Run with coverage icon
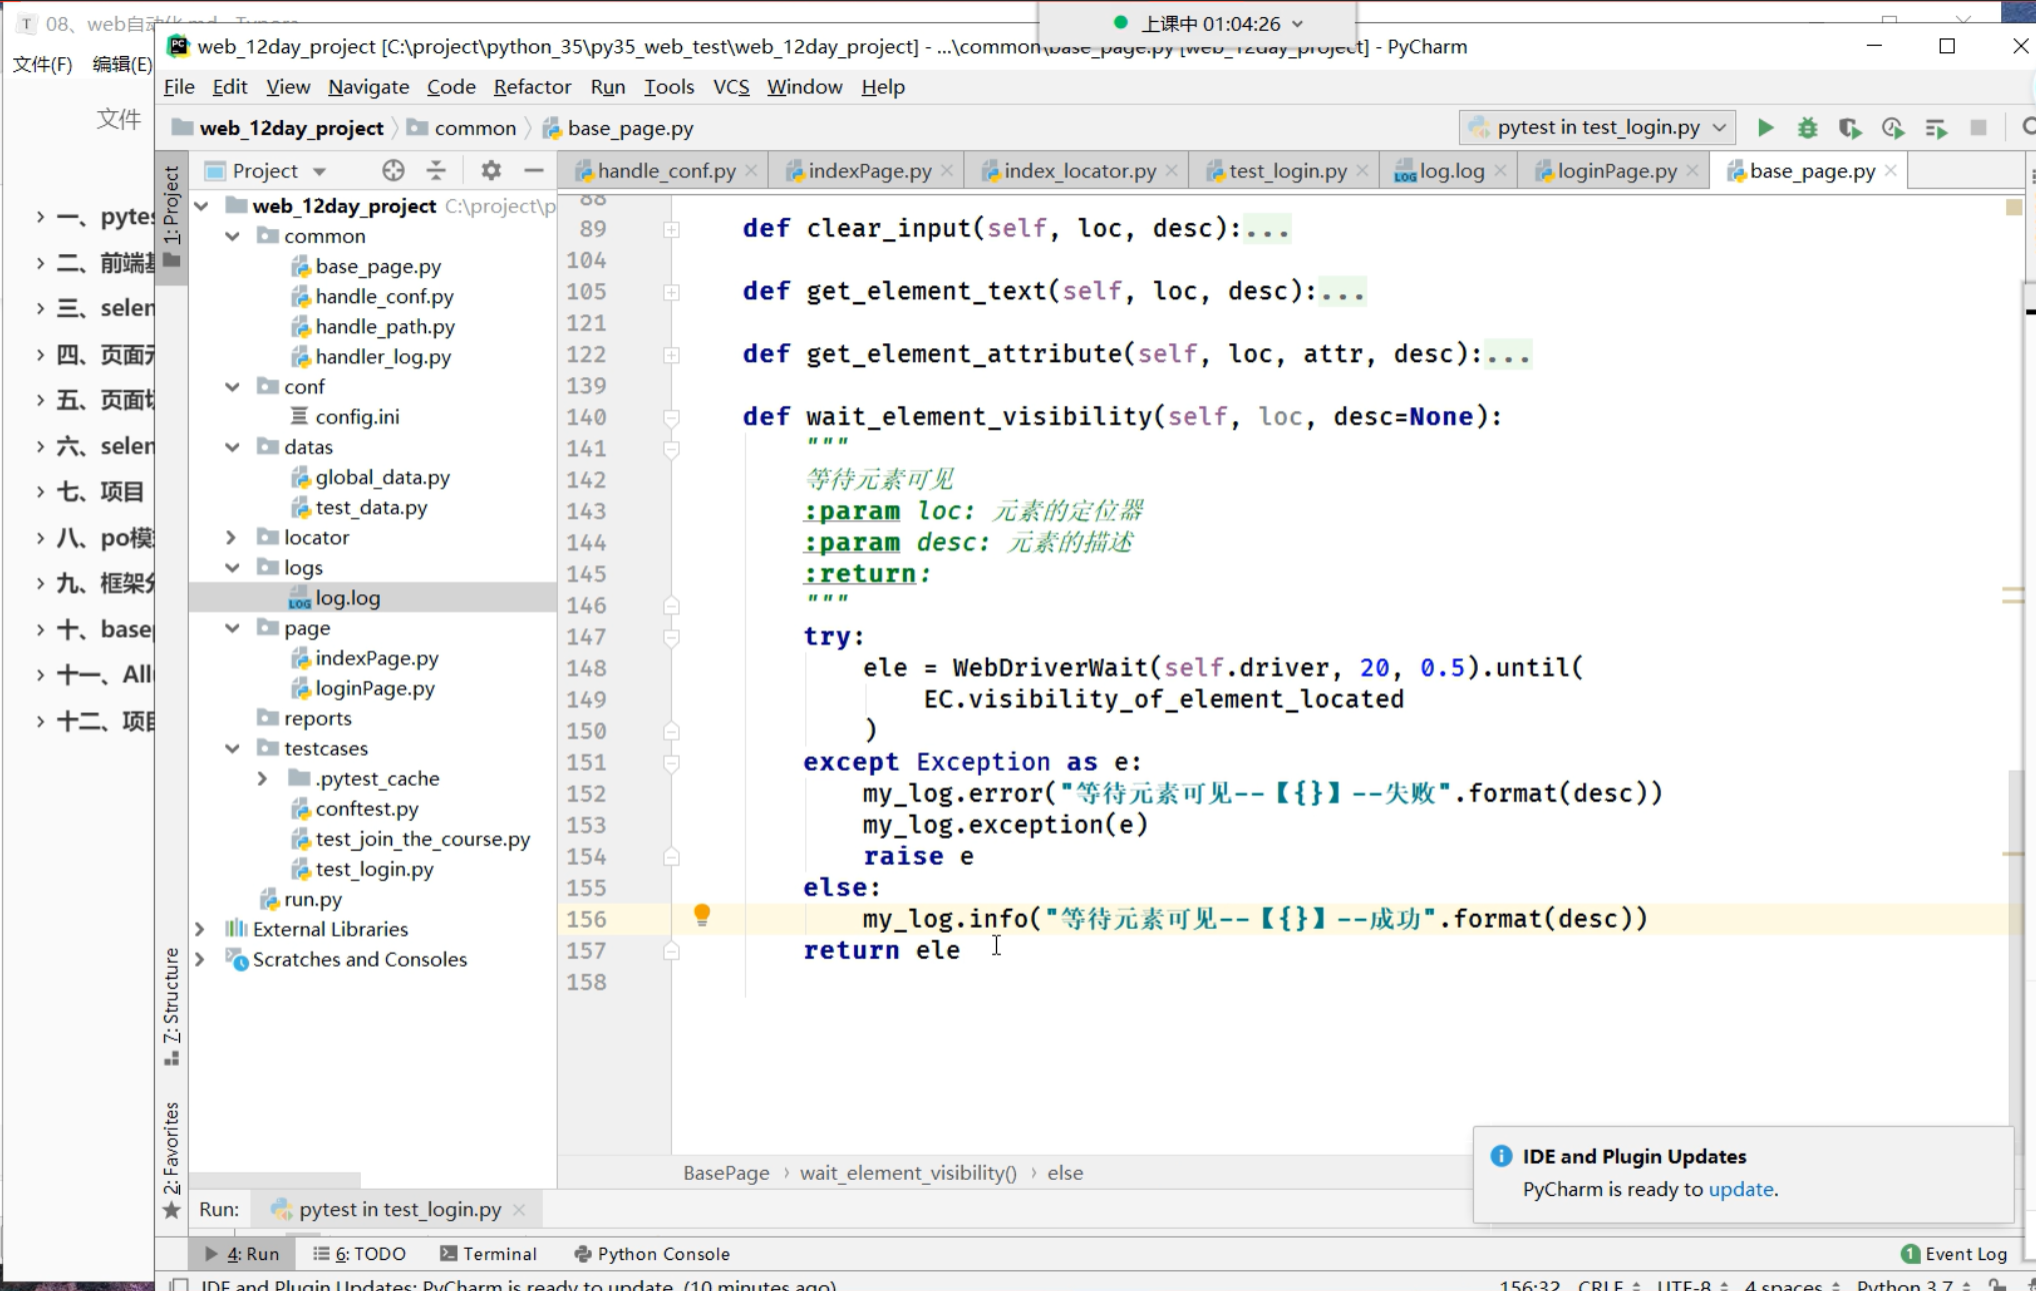This screenshot has width=2036, height=1291. click(x=1849, y=128)
